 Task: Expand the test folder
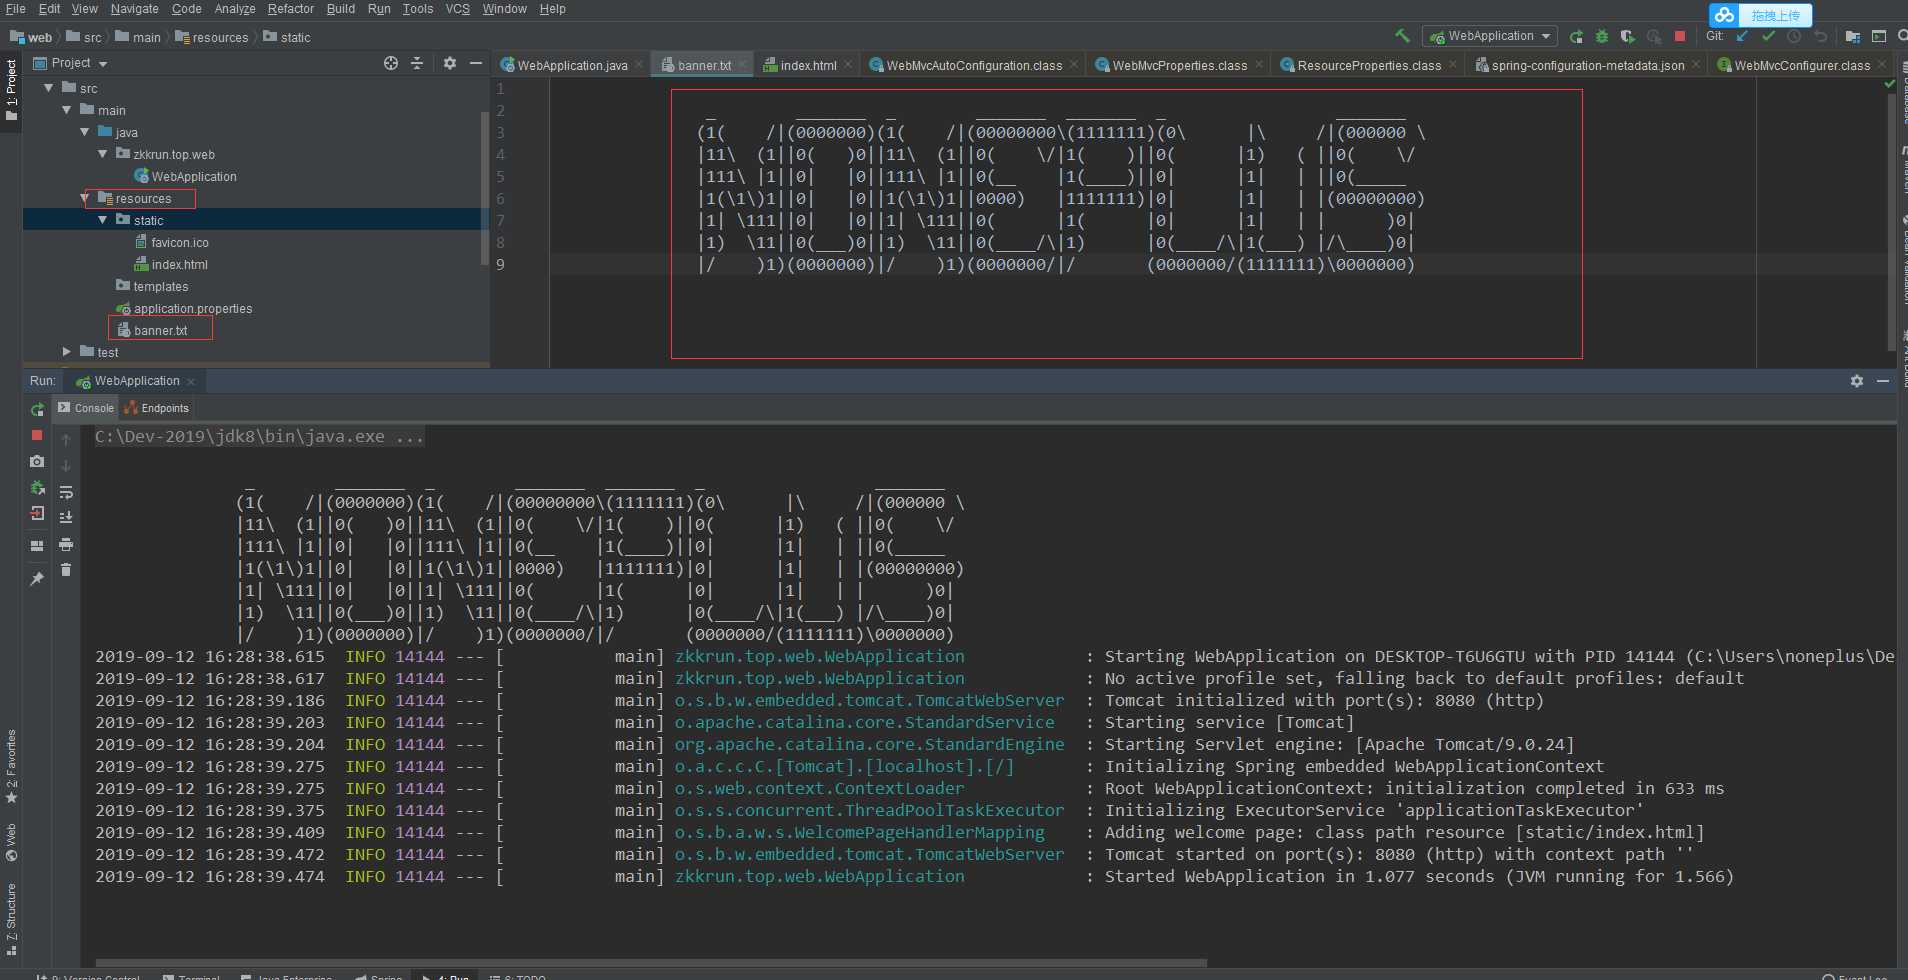click(66, 352)
